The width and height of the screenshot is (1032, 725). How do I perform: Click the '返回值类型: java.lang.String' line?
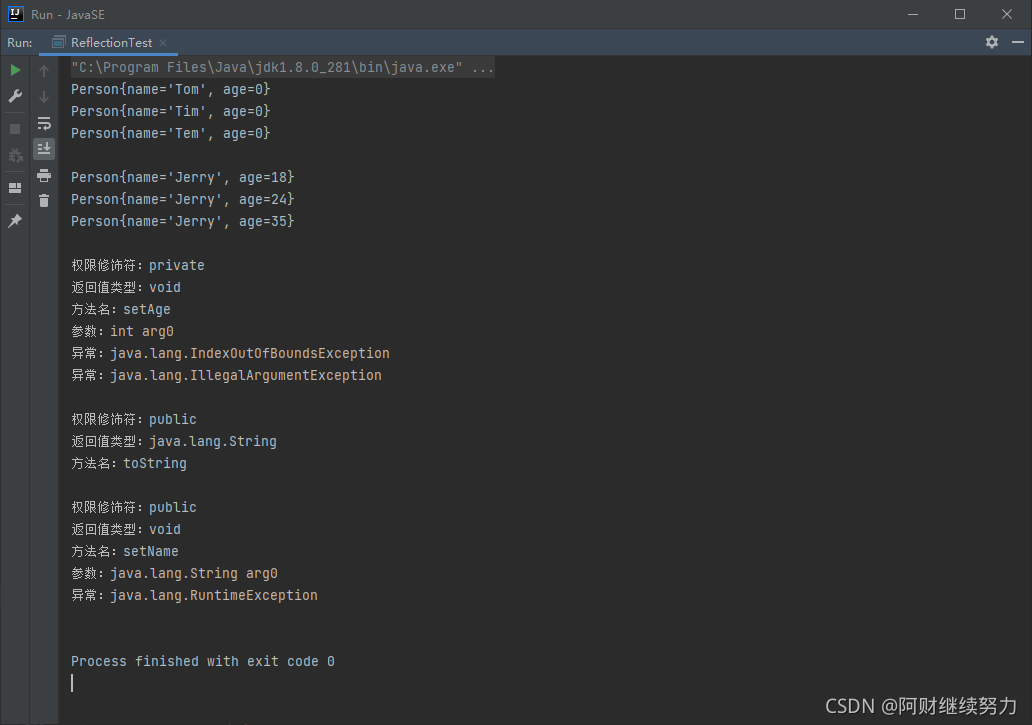click(174, 441)
